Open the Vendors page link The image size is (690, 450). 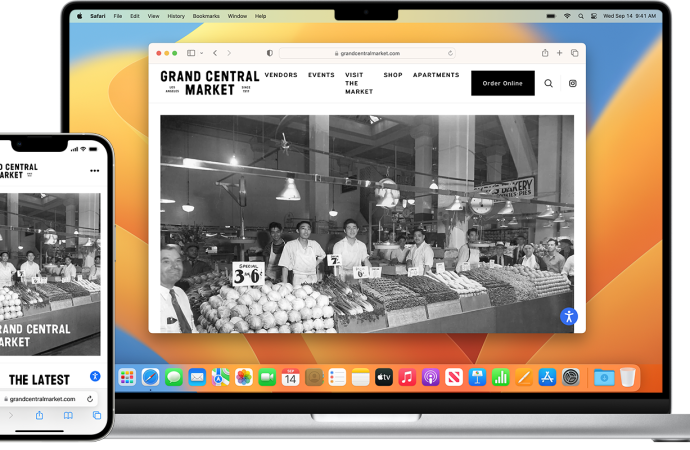point(281,75)
